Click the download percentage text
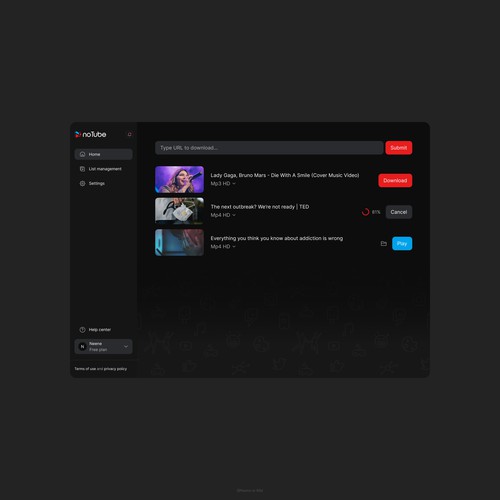 click(x=376, y=212)
